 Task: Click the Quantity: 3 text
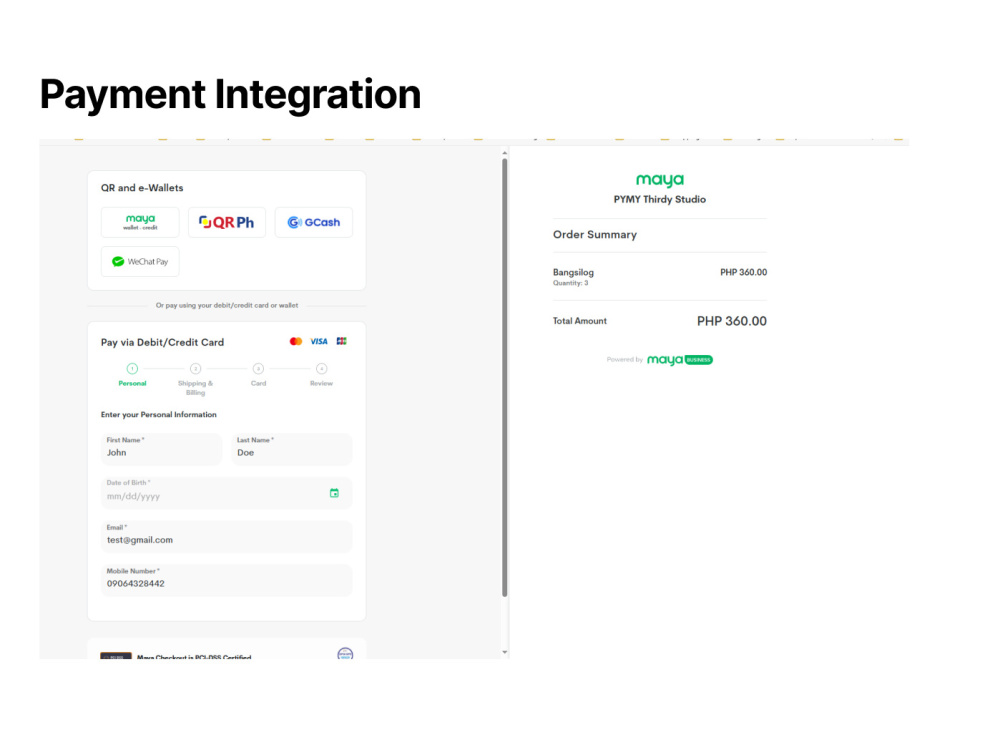(570, 283)
